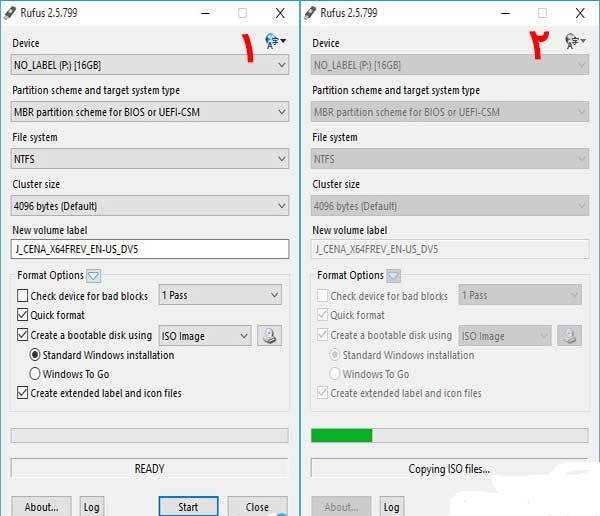Screen dimensions: 600x516
Task: Open 1 Pass dropdown in left window
Action: (x=220, y=295)
